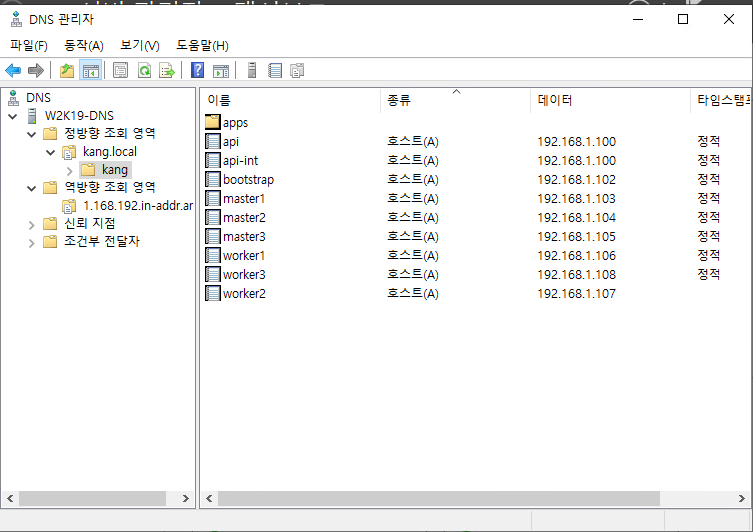Minimize the DNS 관리자 window

(x=638, y=19)
